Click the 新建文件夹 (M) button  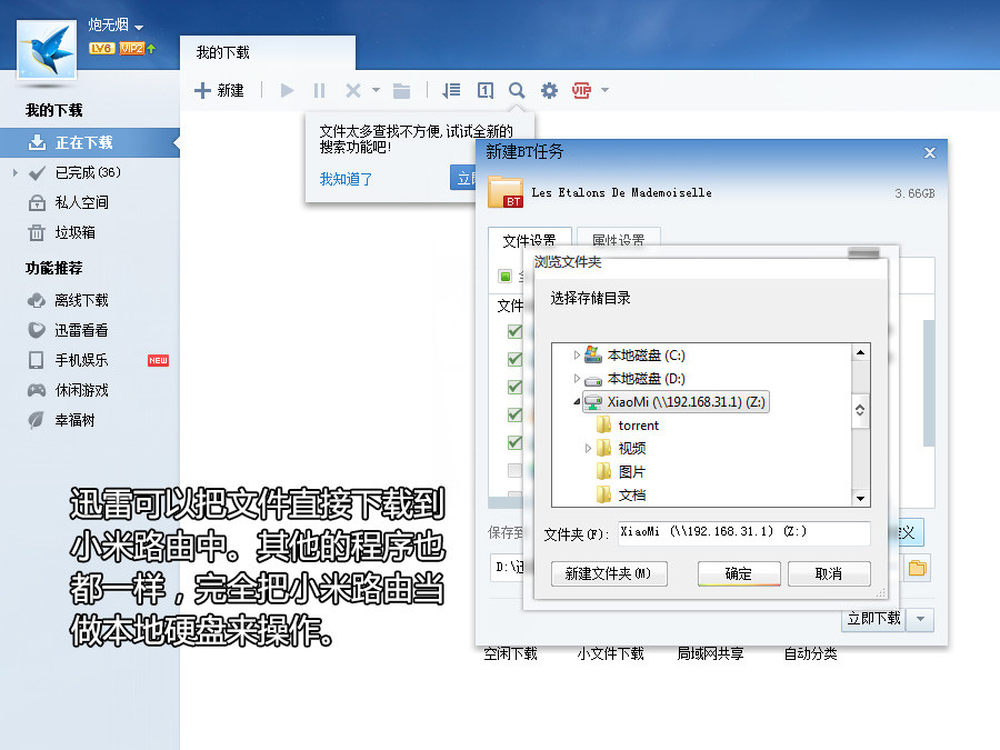pos(609,573)
